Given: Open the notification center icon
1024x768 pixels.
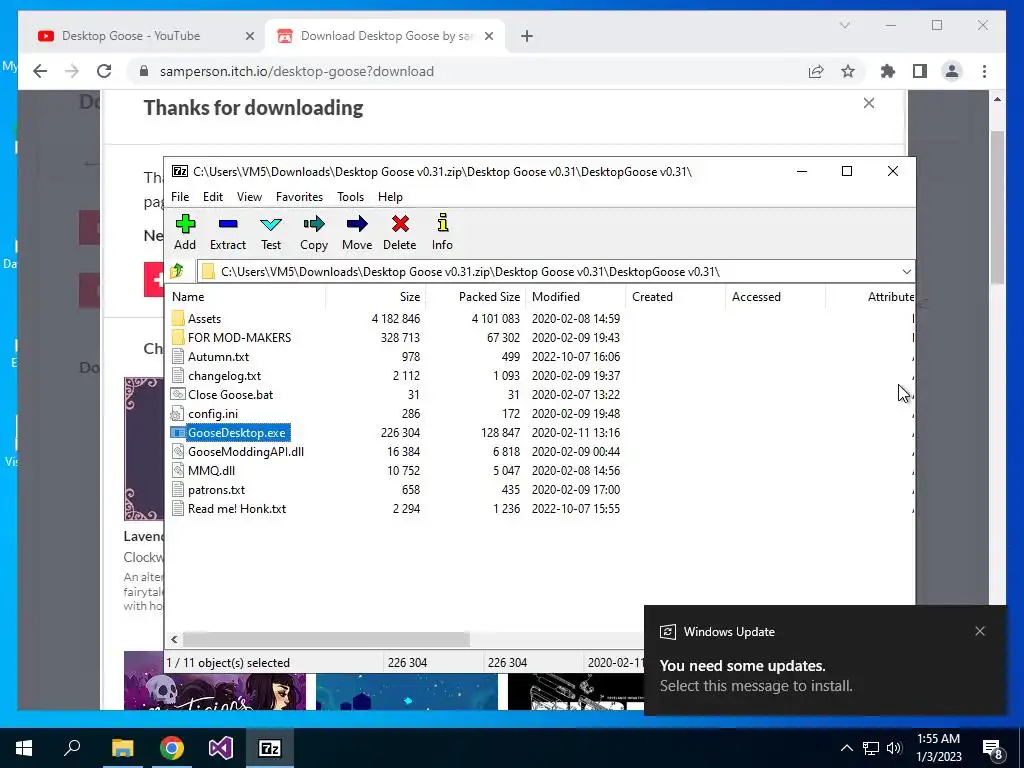Looking at the screenshot, I should (993, 748).
